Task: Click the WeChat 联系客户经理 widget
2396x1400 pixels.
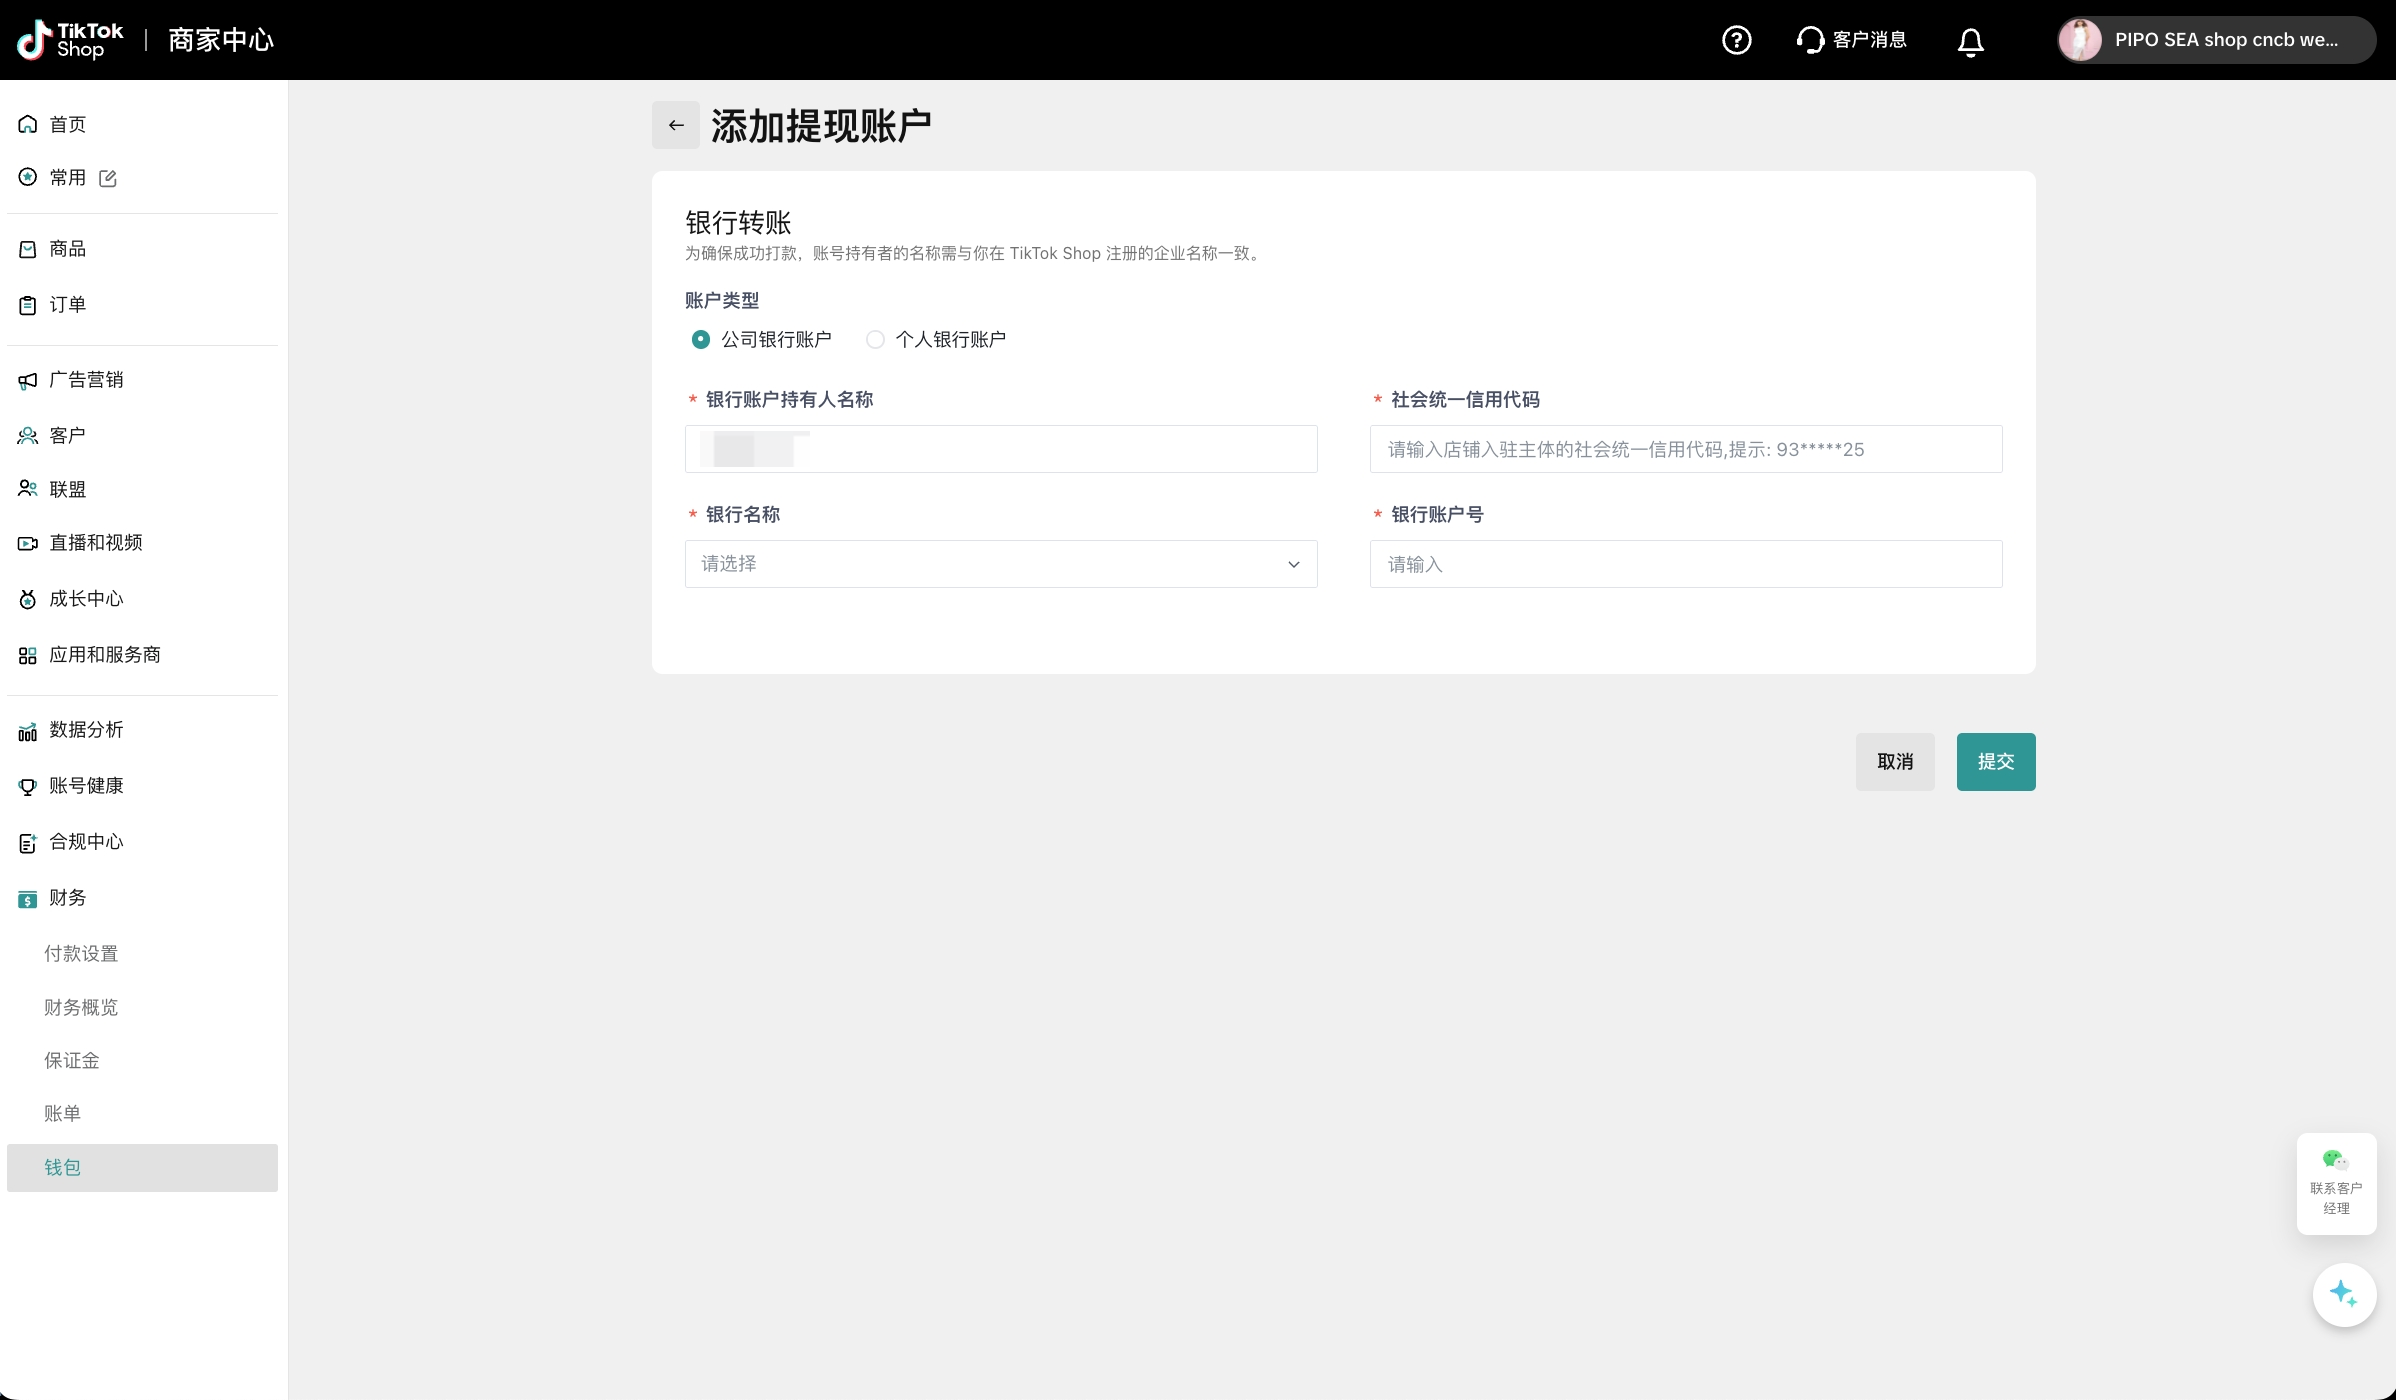Action: coord(2336,1183)
